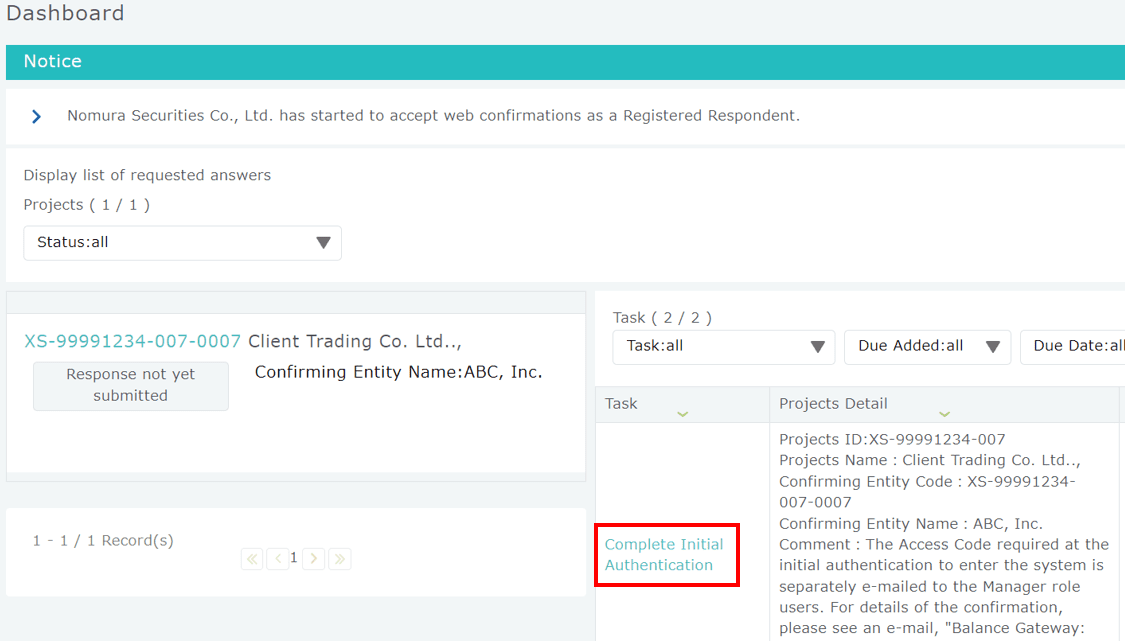Open project XS-99991234-007-0007 link
The width and height of the screenshot is (1125, 643).
[x=132, y=342]
